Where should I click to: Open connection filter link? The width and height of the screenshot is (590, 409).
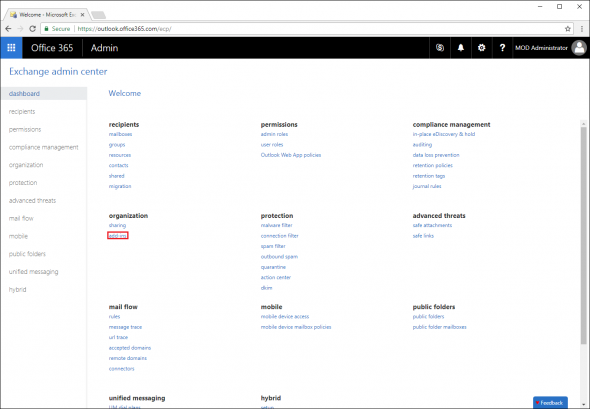point(280,236)
